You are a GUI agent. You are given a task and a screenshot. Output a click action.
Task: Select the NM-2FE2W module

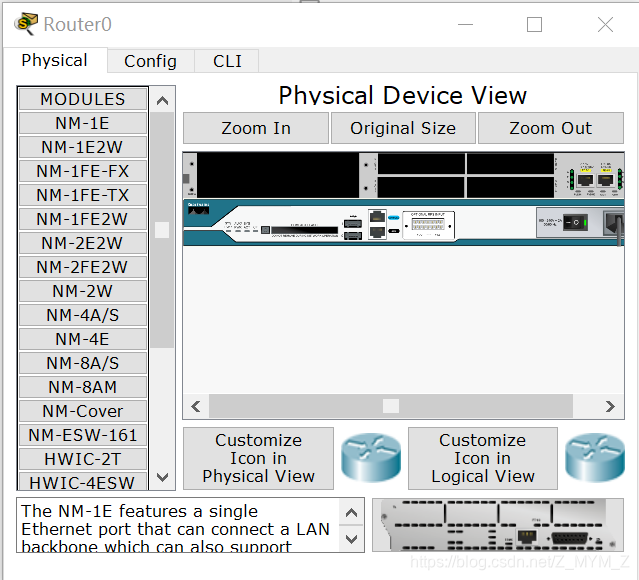click(83, 267)
